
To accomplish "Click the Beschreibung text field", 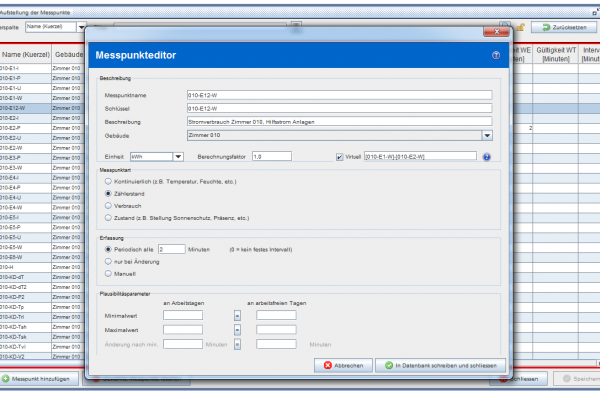I will (x=340, y=121).
